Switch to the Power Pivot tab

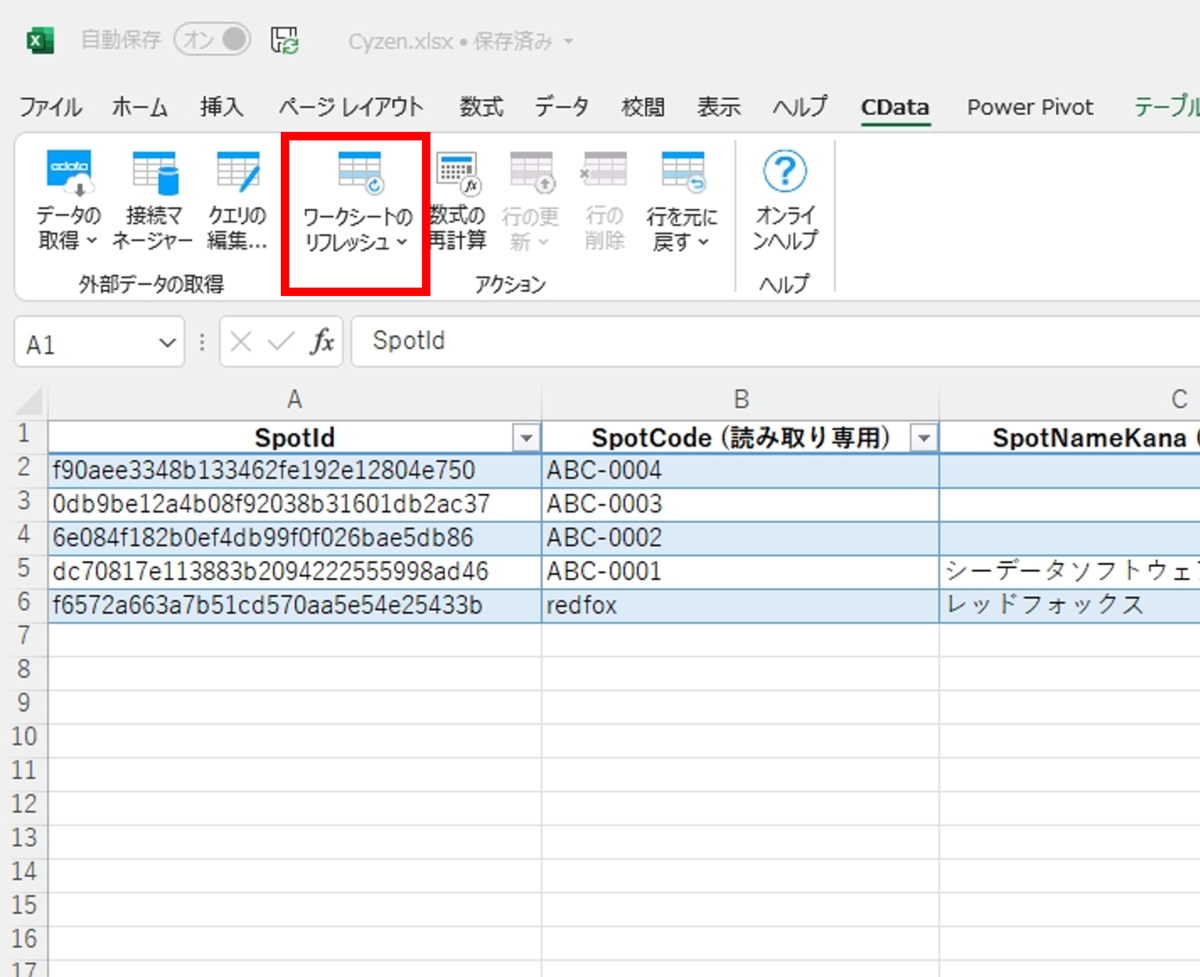(1030, 107)
